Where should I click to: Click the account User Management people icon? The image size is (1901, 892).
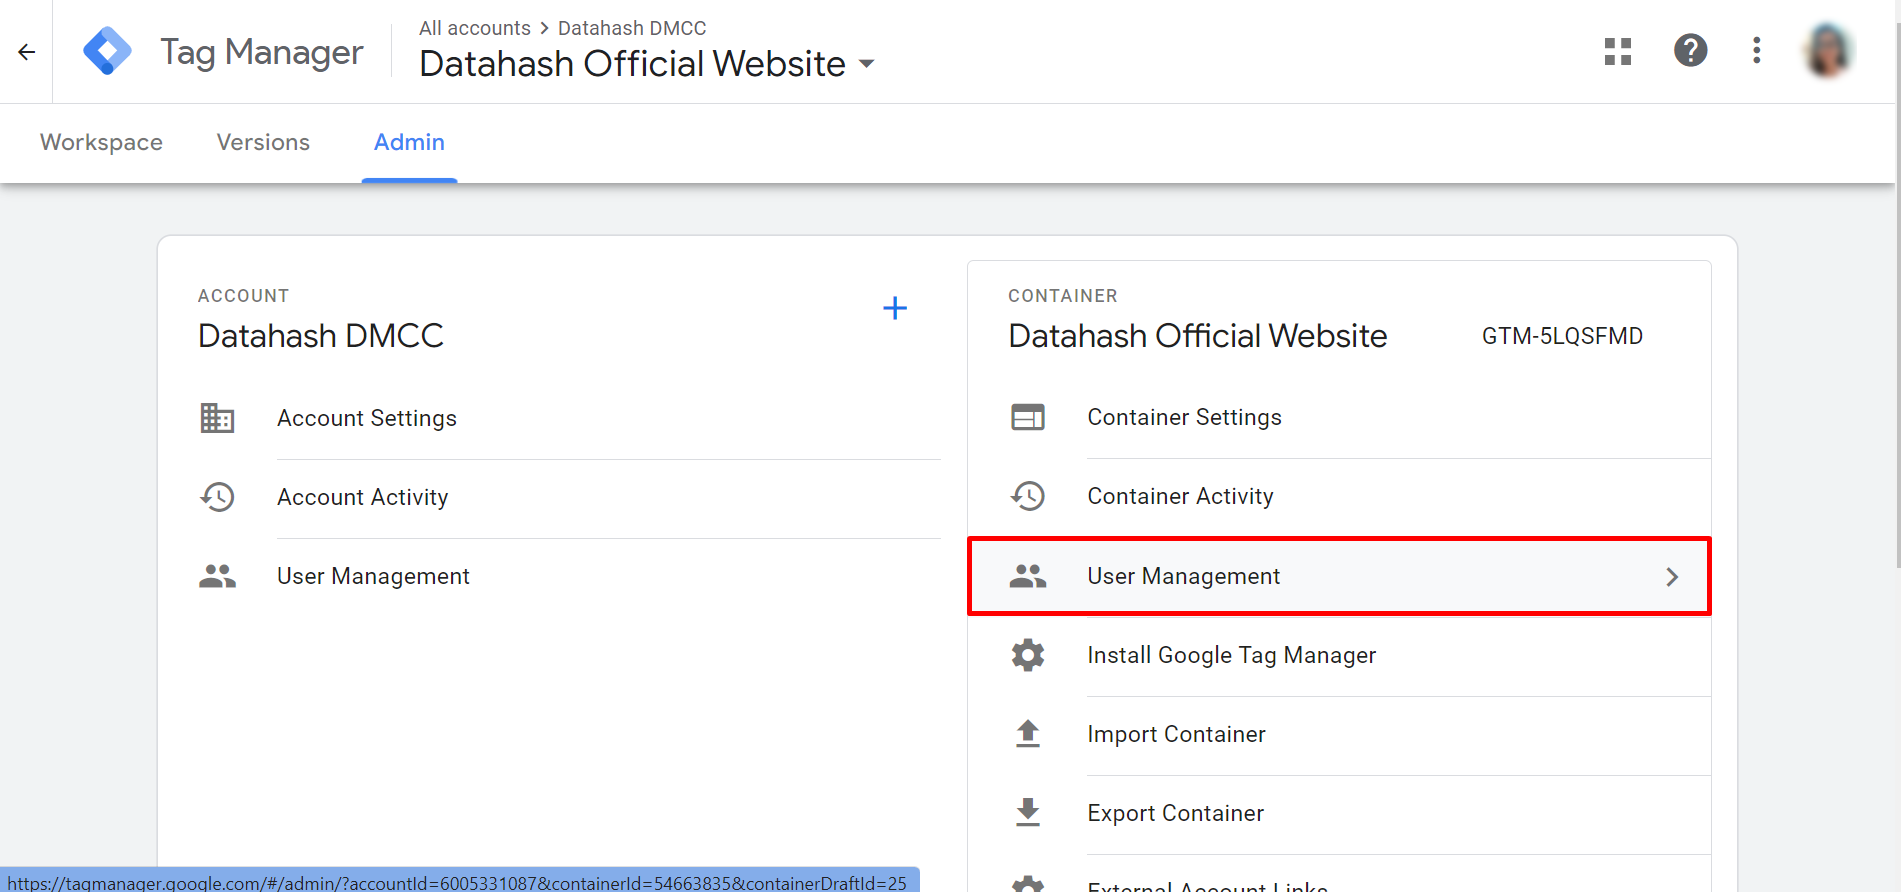pos(217,576)
